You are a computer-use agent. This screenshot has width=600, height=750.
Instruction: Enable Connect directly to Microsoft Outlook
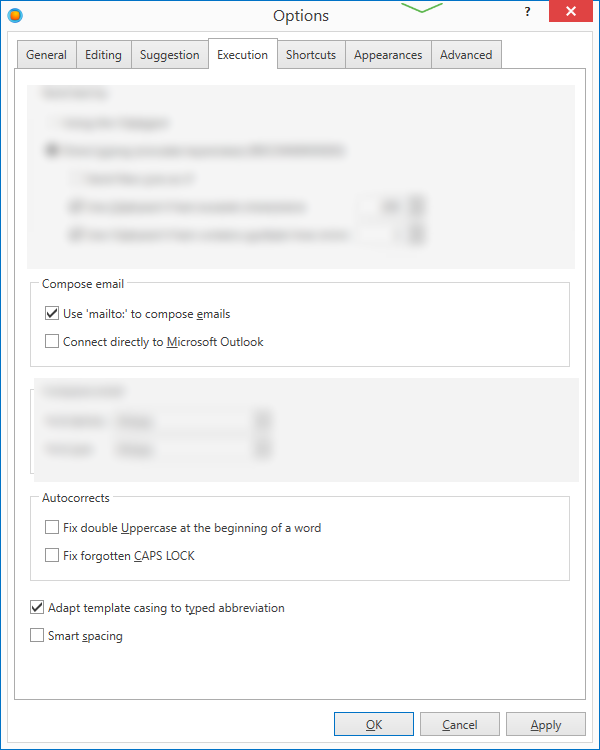[x=52, y=342]
